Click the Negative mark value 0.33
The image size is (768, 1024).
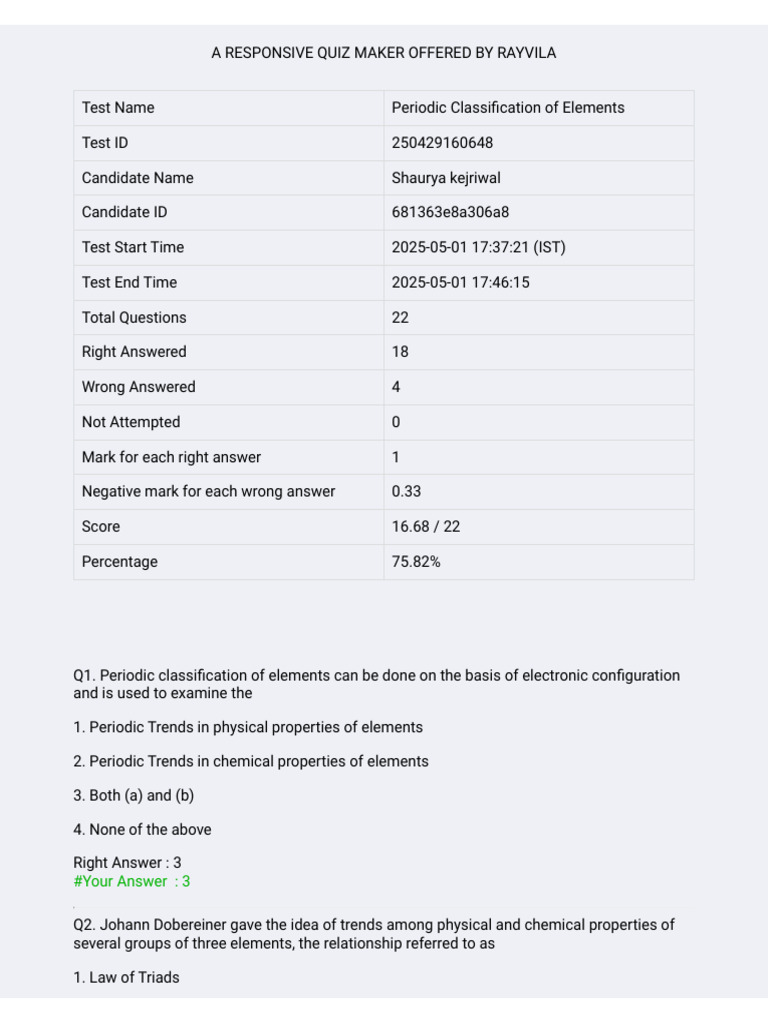(406, 492)
